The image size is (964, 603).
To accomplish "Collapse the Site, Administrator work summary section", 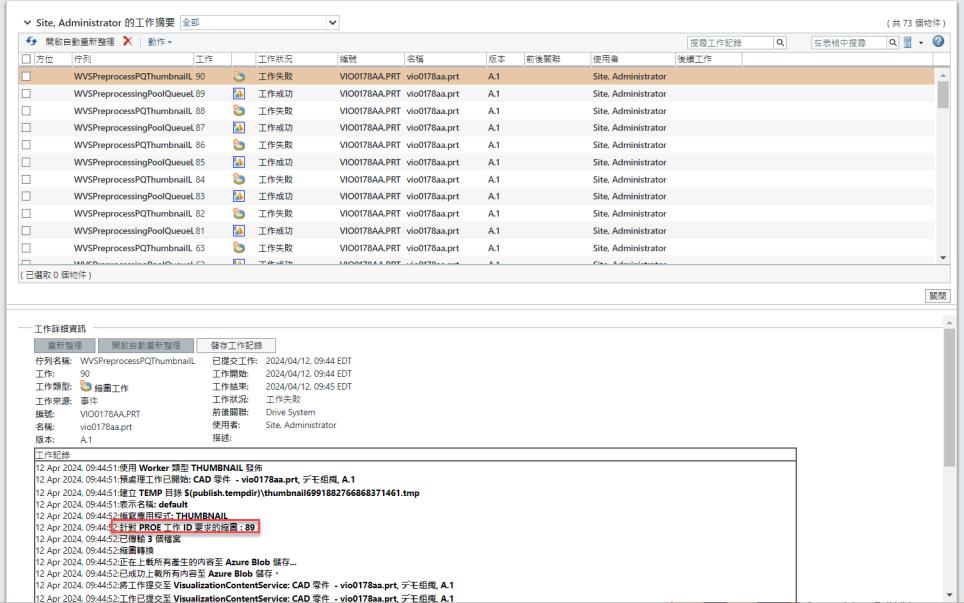I will 27,23.
